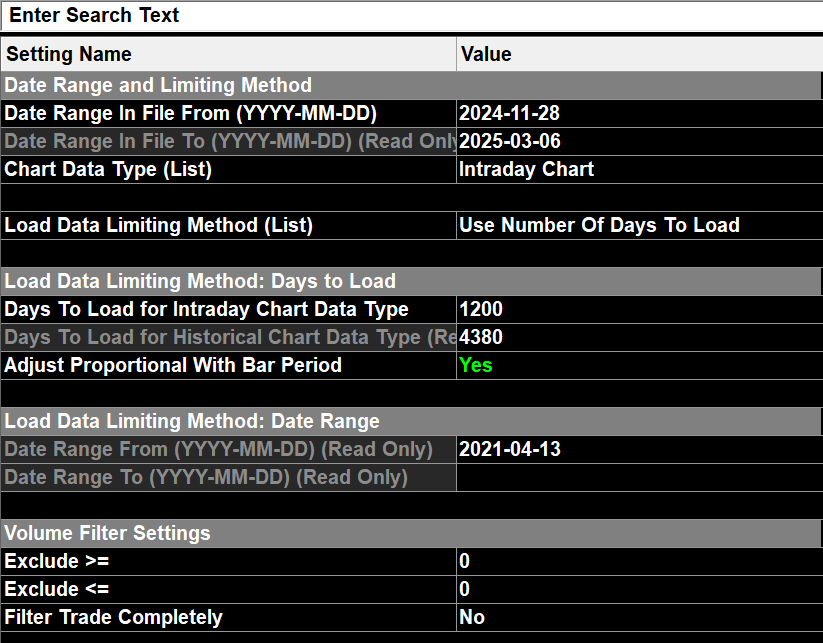
Task: Select Adjust Proportional With Bar Period setting name
Action: click(228, 365)
